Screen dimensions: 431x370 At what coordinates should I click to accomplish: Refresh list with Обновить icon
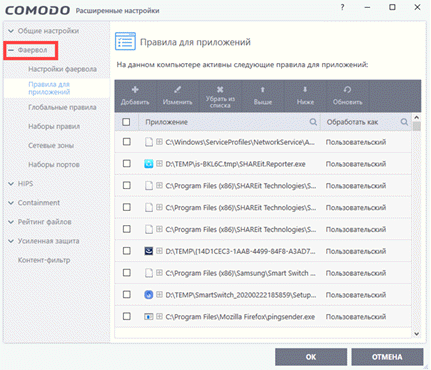click(x=347, y=89)
